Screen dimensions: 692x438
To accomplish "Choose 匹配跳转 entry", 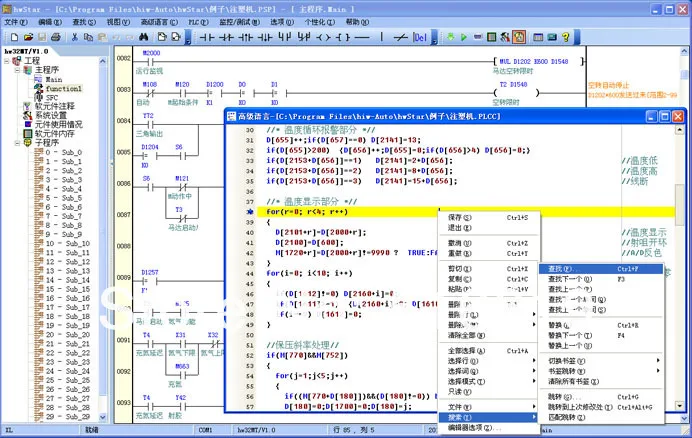I will [601, 417].
